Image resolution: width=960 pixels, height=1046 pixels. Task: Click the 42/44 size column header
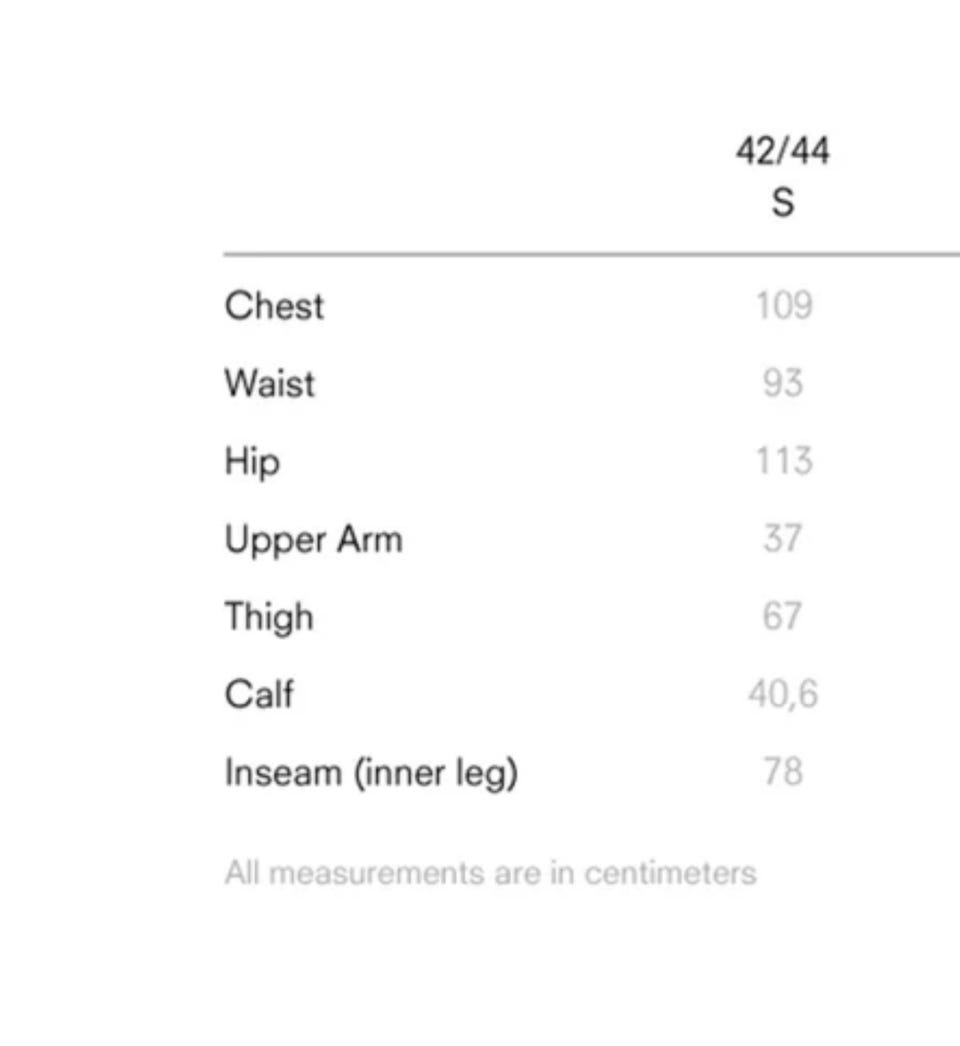coord(782,152)
